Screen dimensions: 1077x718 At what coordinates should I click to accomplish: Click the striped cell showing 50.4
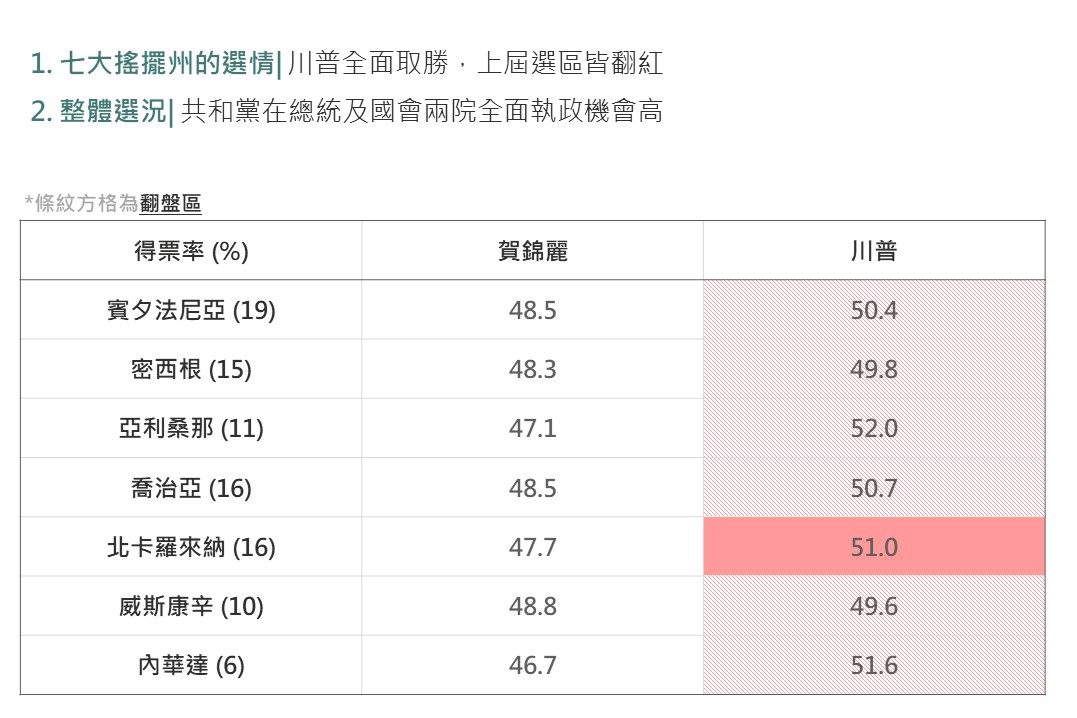pos(874,310)
